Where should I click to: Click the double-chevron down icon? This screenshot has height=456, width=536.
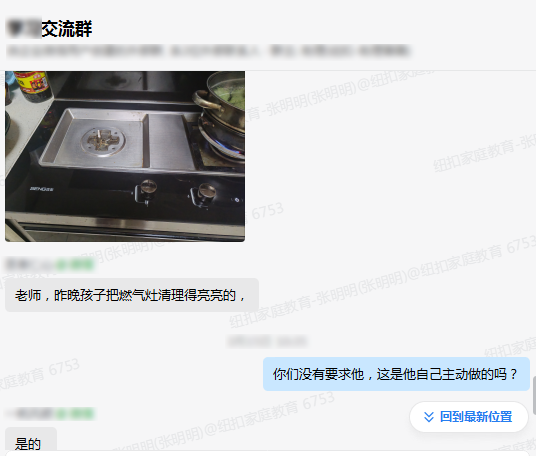(429, 417)
